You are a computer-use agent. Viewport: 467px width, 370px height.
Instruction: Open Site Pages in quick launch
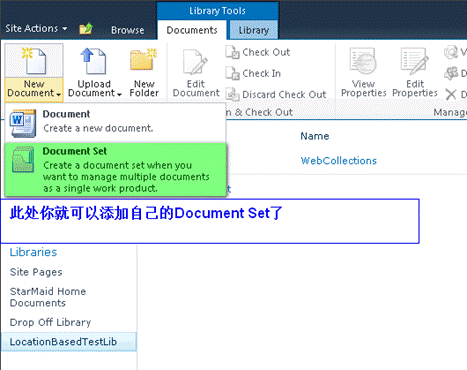pyautogui.click(x=36, y=272)
